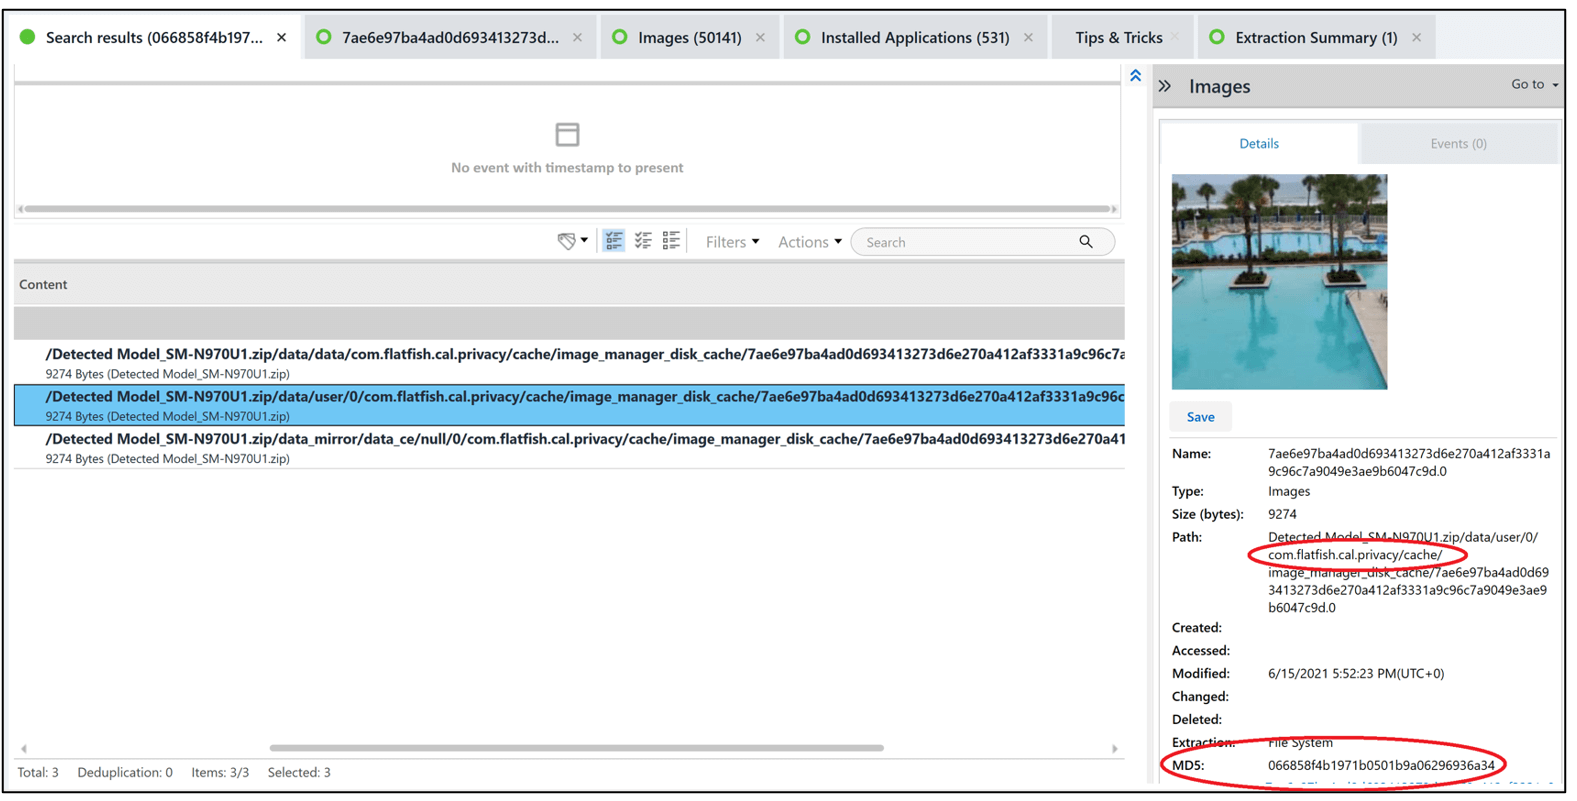
Task: Switch to the Events (0) tab
Action: [1457, 144]
